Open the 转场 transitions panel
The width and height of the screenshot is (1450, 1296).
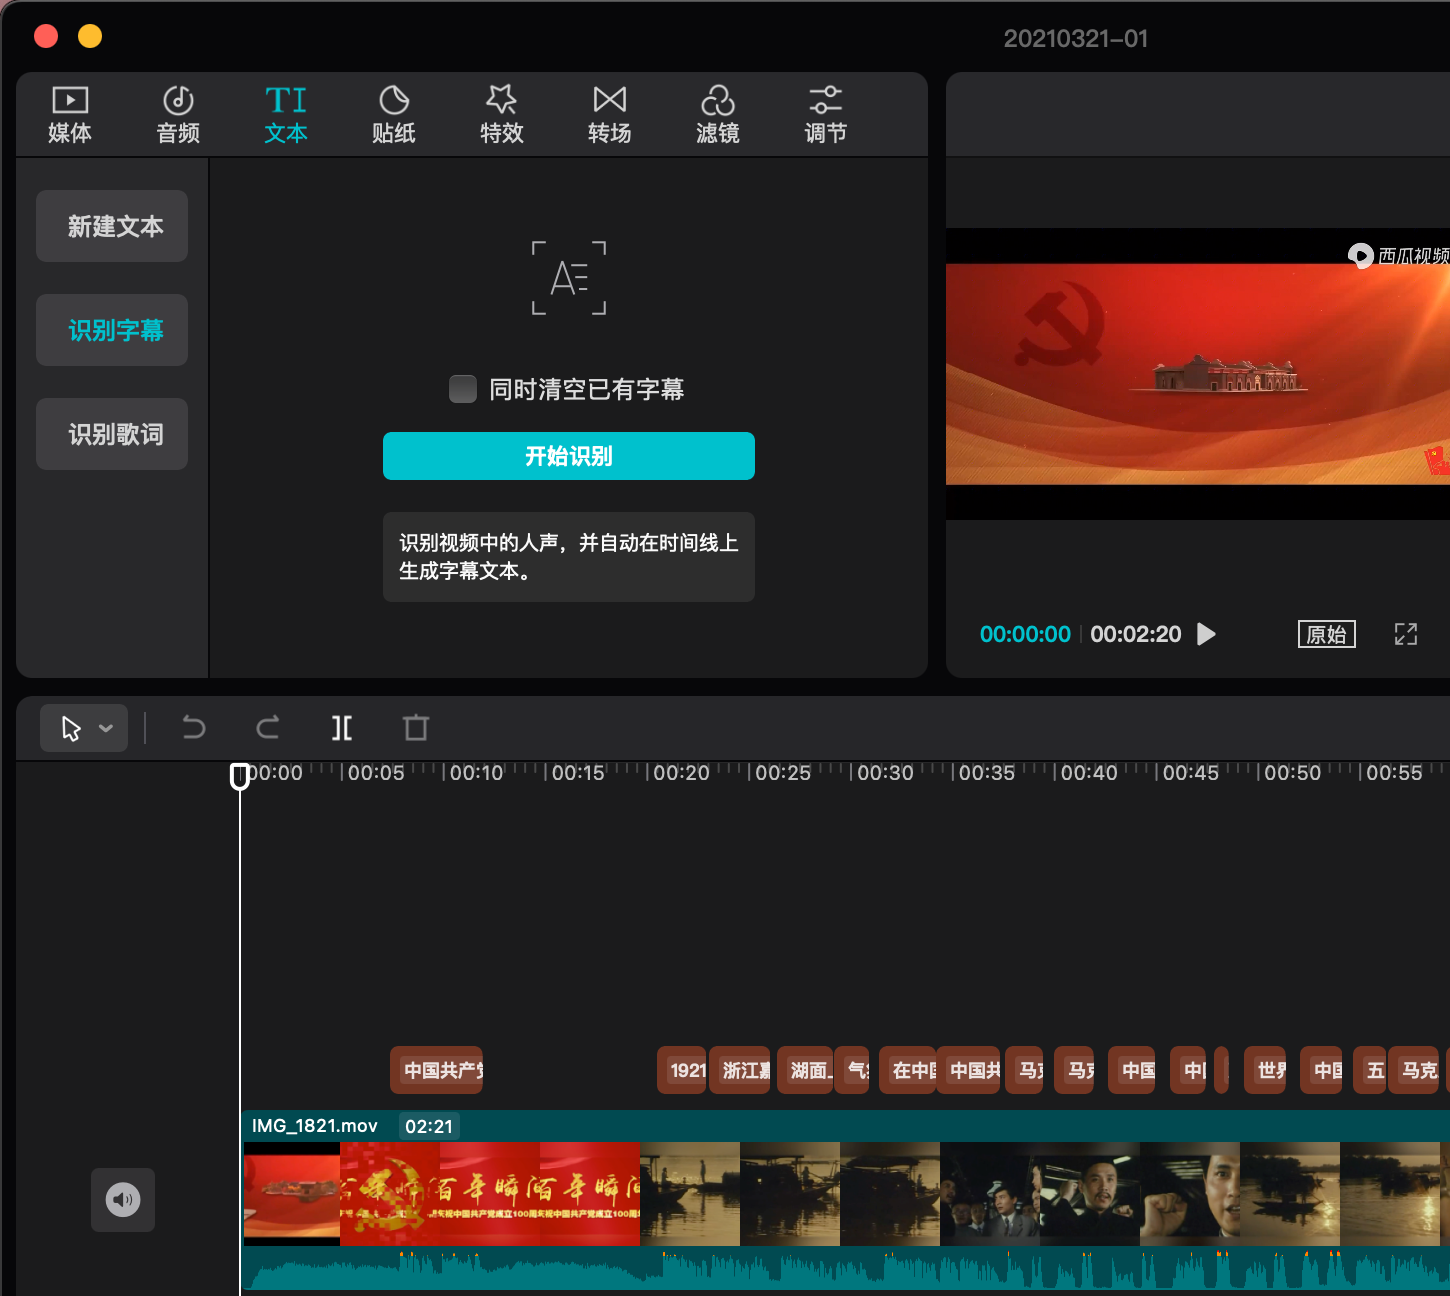coord(610,112)
